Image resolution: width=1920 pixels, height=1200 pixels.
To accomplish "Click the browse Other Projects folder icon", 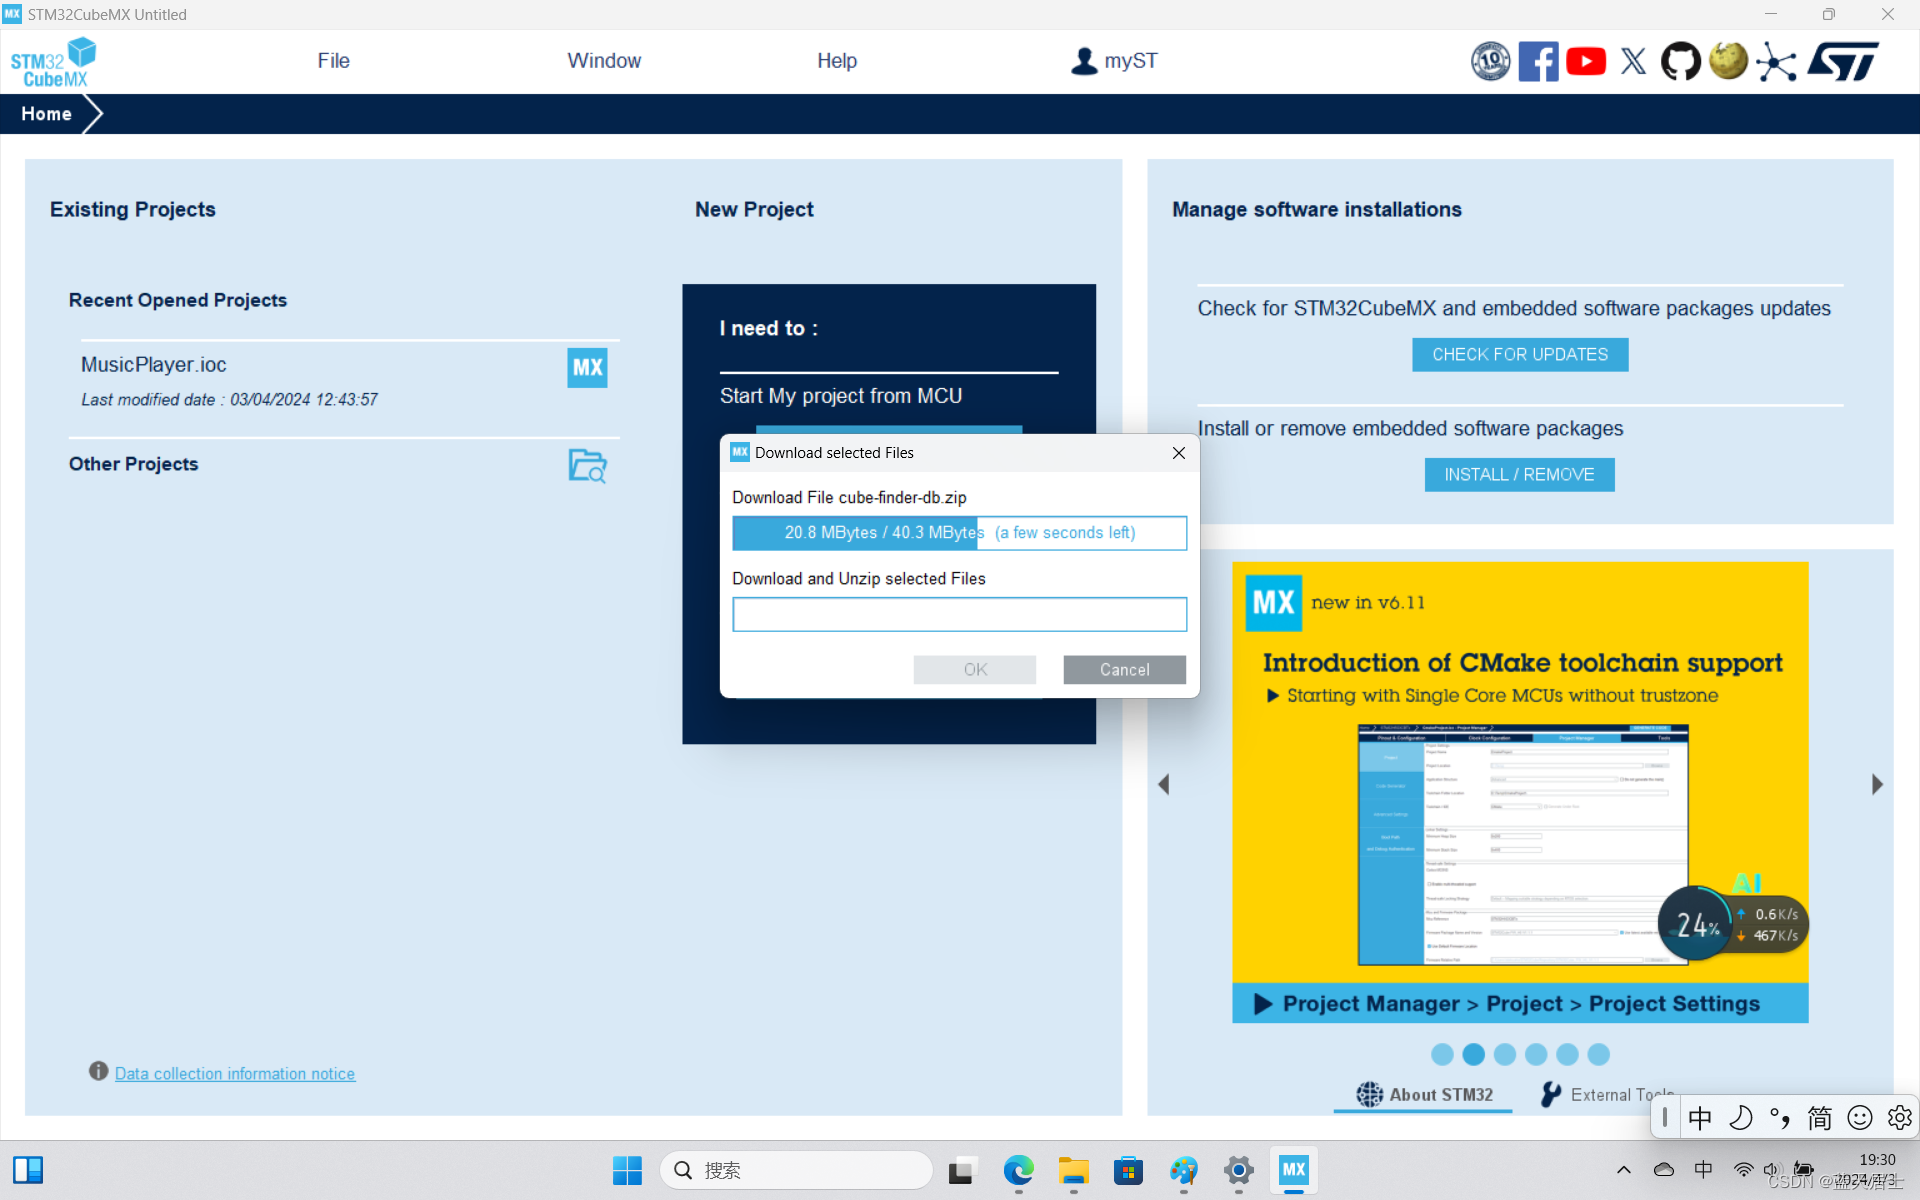I will [587, 465].
